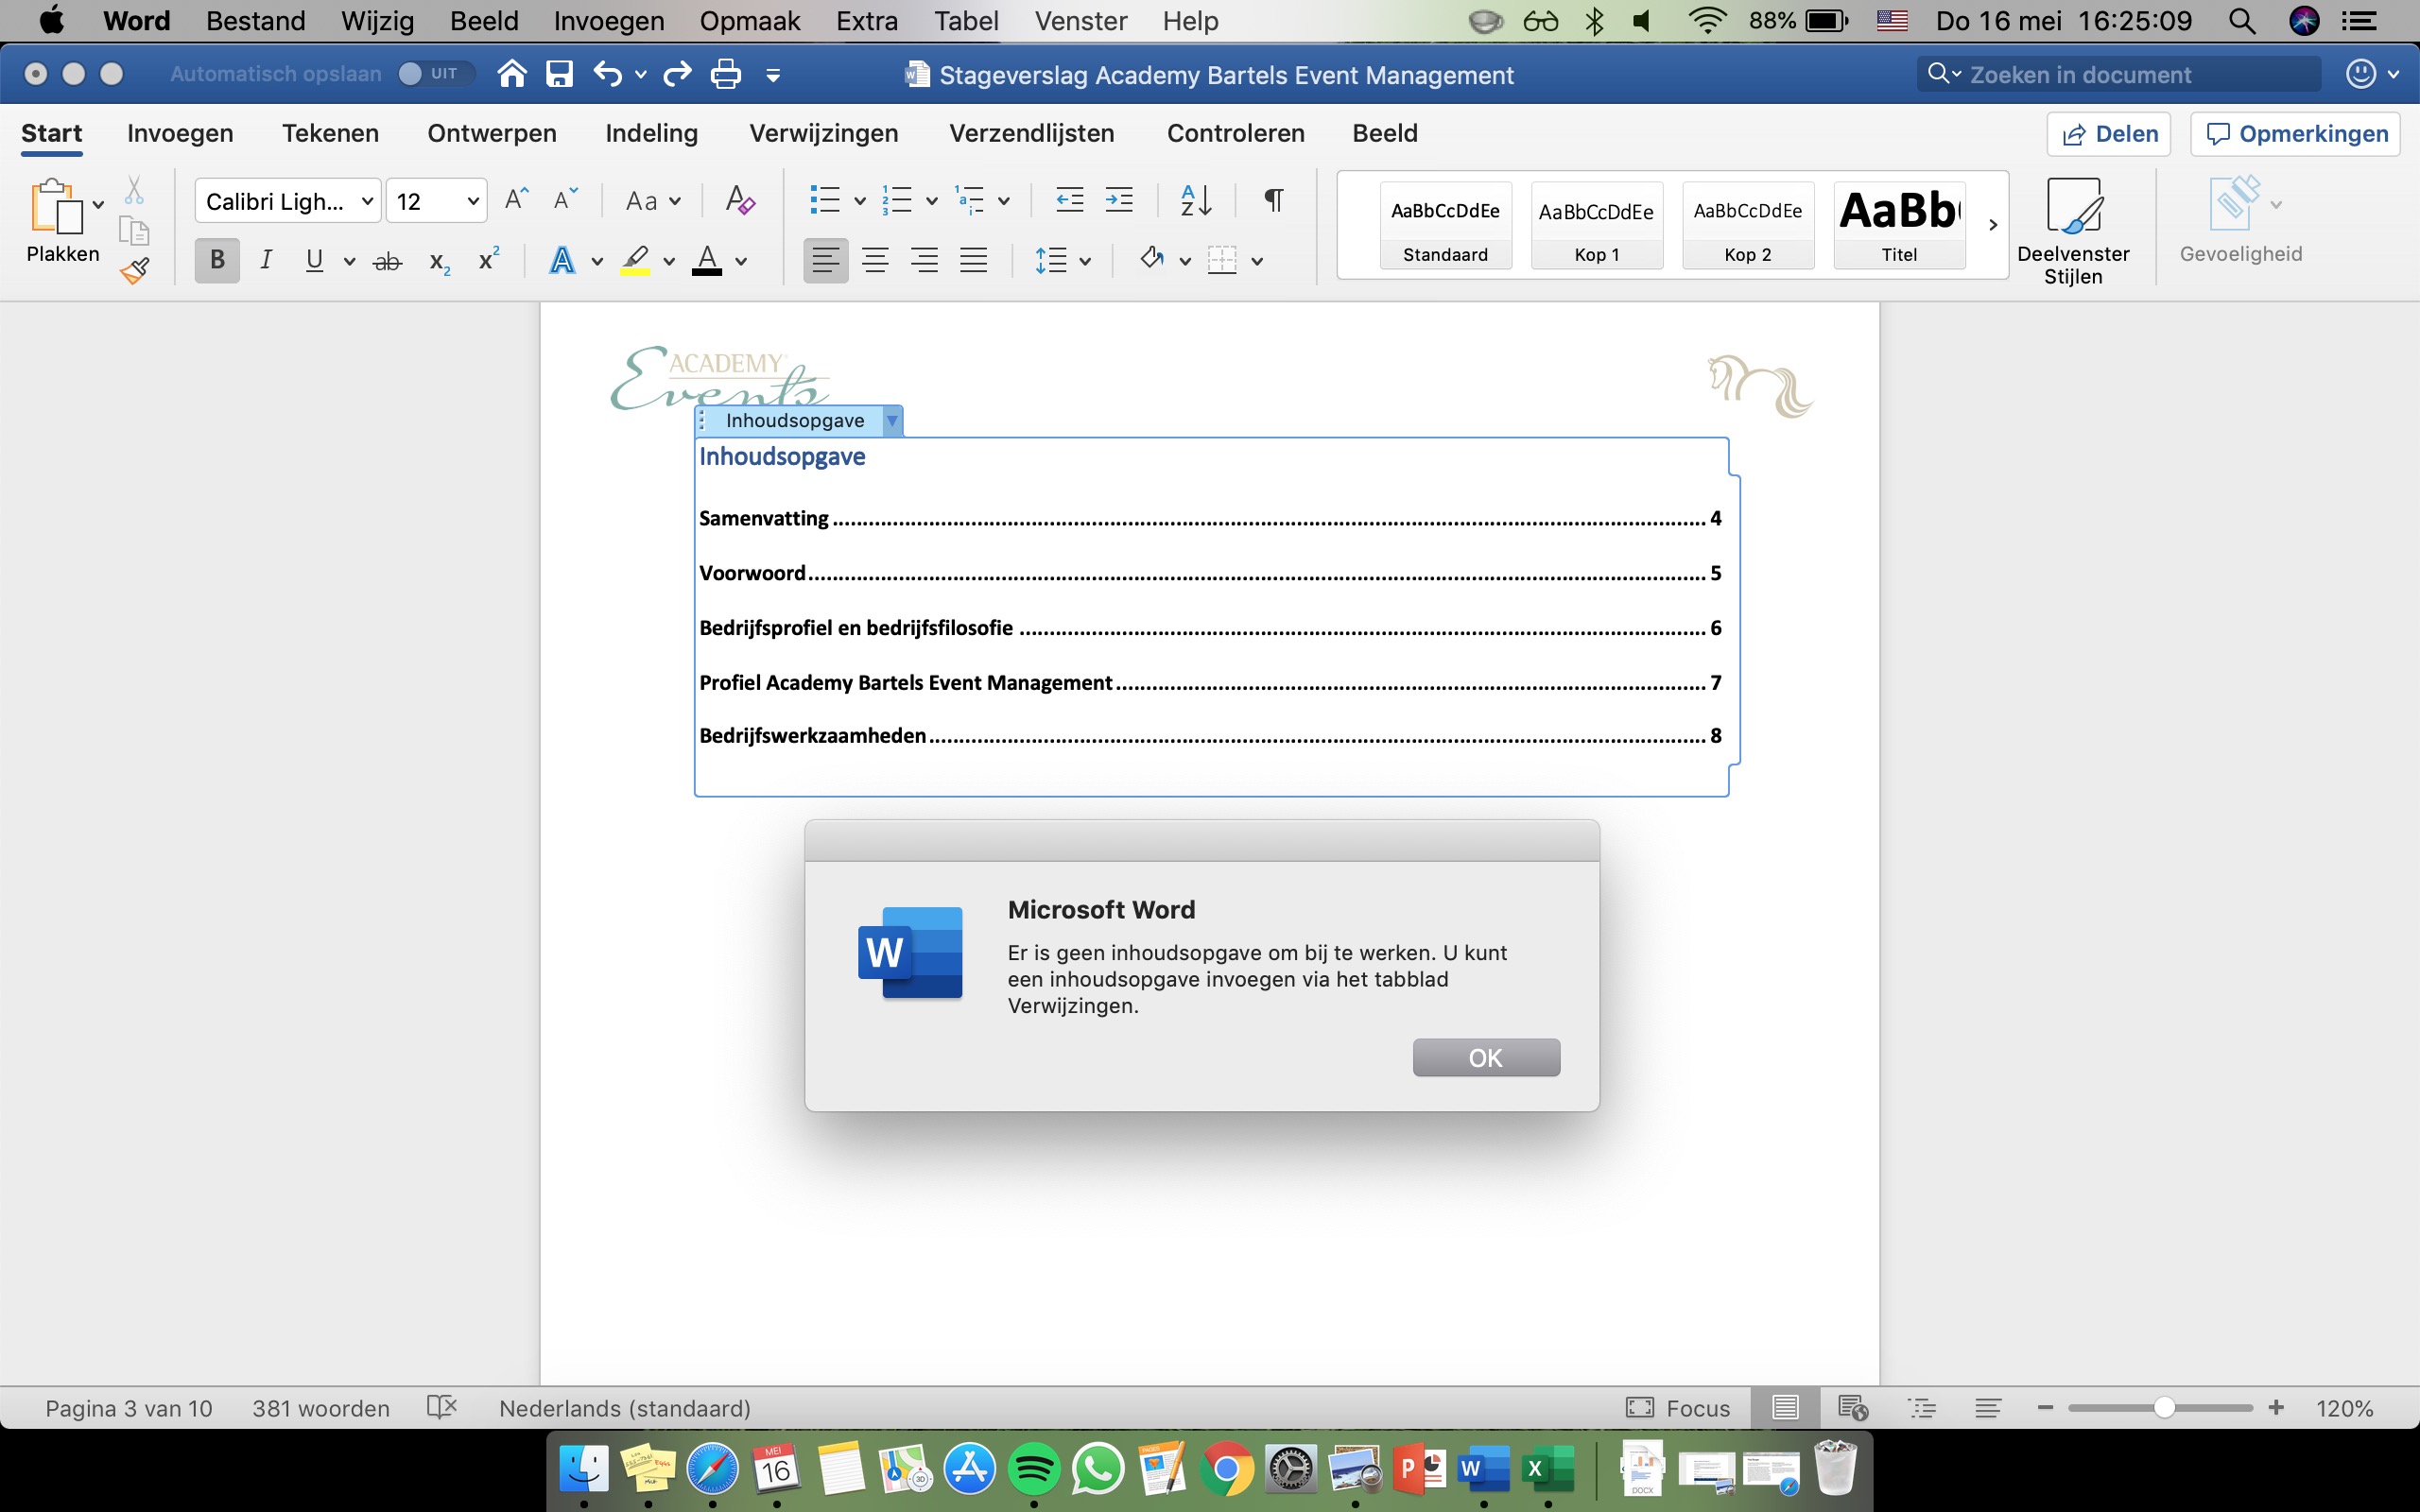Viewport: 2420px width, 1512px height.
Task: Click OK to dismiss Word dialog
Action: [x=1484, y=1057]
